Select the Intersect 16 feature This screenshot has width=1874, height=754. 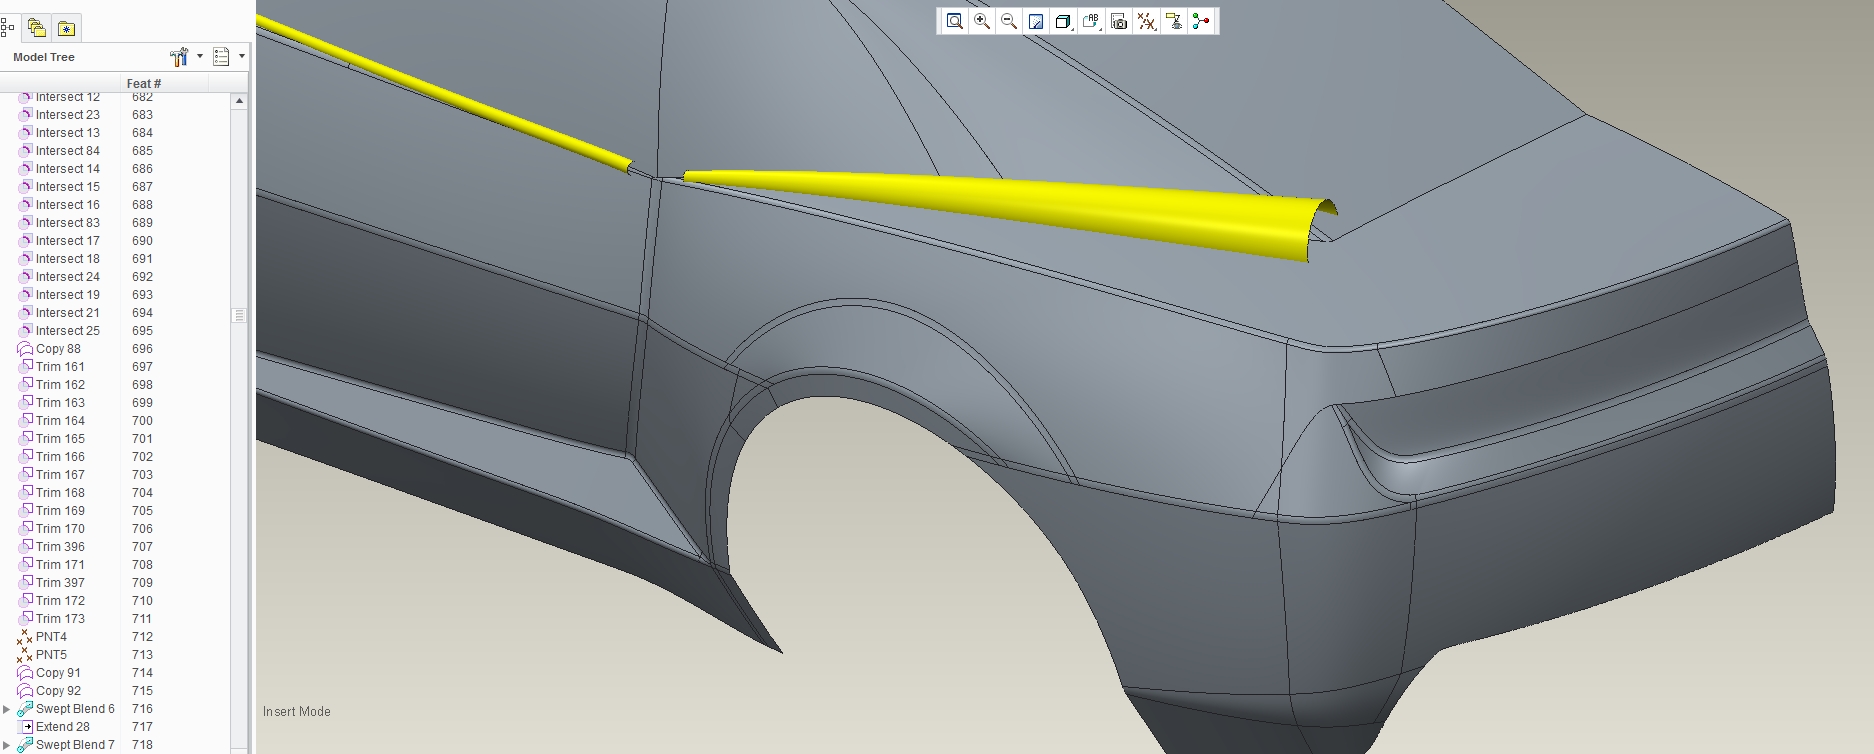[68, 205]
